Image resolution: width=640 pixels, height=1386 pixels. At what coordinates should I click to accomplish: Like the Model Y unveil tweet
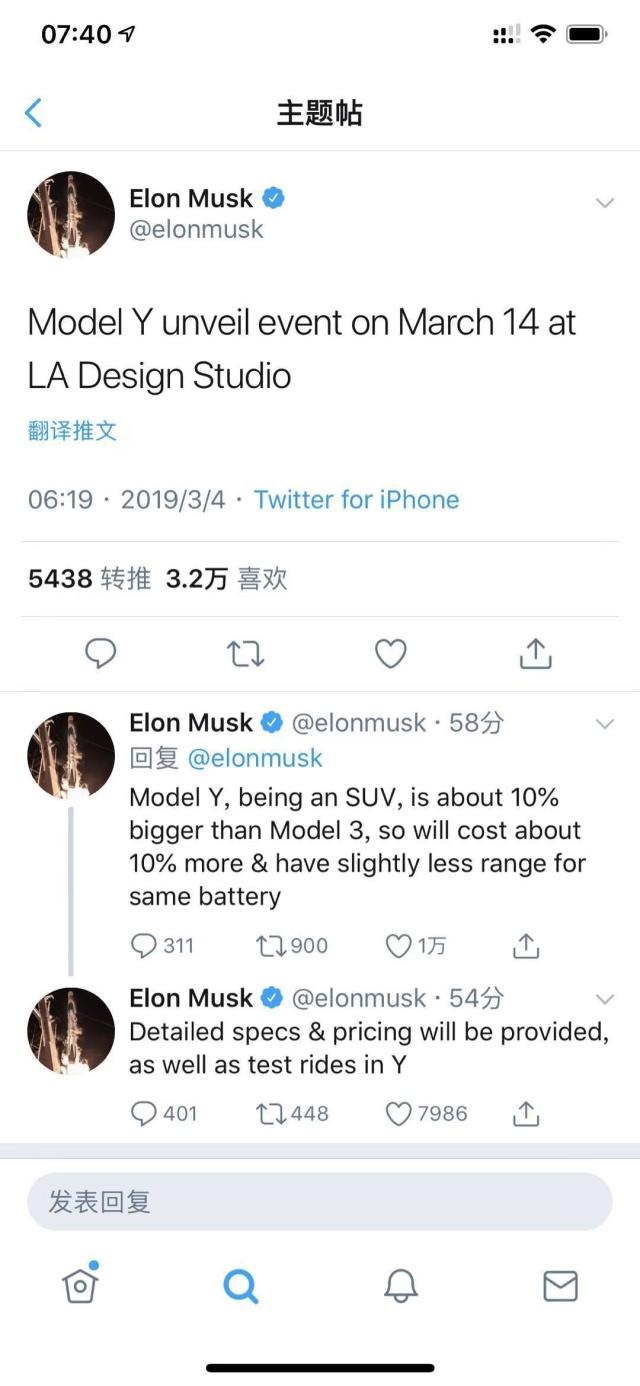tap(390, 654)
